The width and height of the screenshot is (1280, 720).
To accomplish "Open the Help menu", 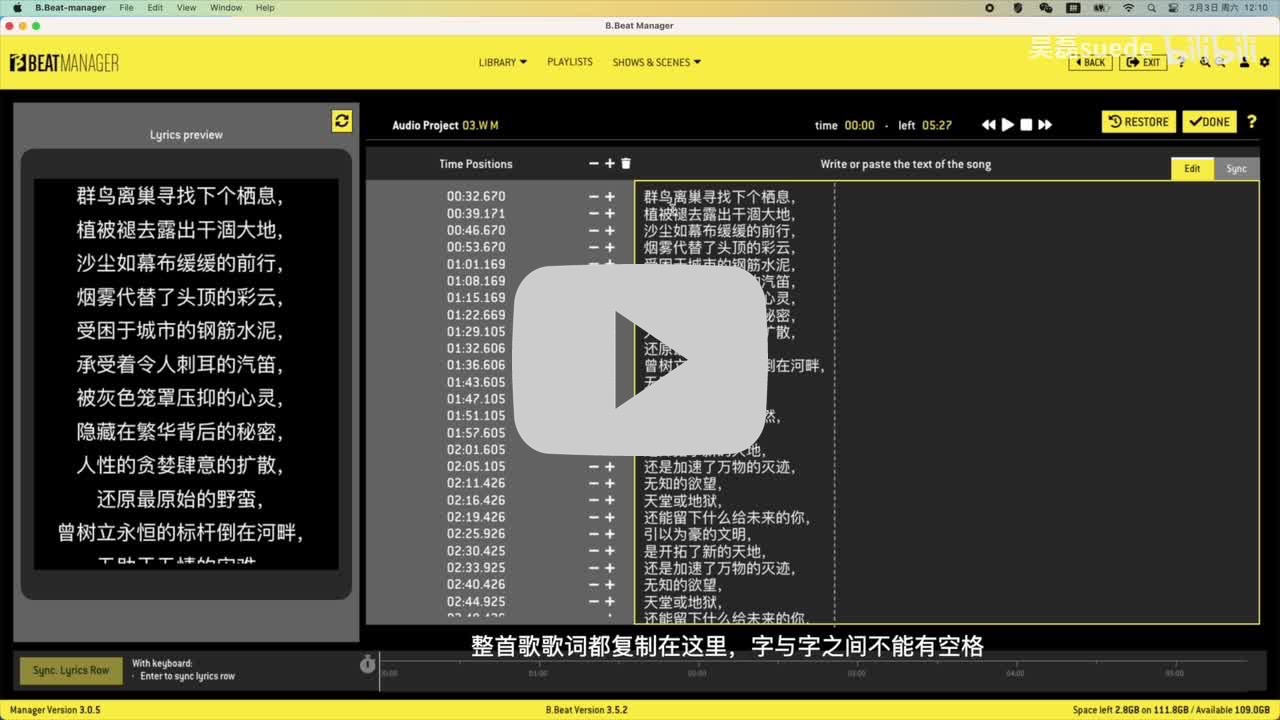I will point(265,7).
